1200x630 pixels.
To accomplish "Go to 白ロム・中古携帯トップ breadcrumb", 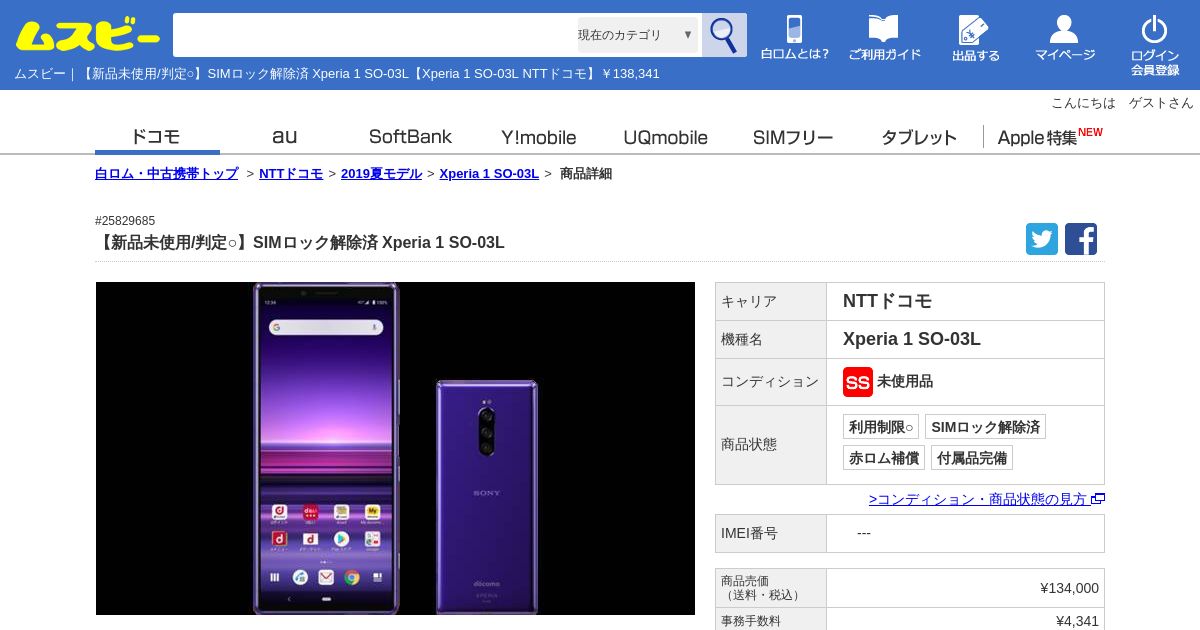I will coord(167,174).
